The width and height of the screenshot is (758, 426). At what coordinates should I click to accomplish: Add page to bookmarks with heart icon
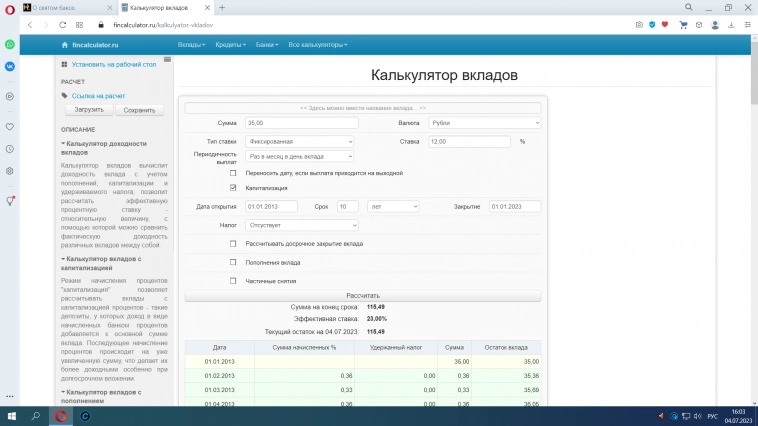[666, 24]
